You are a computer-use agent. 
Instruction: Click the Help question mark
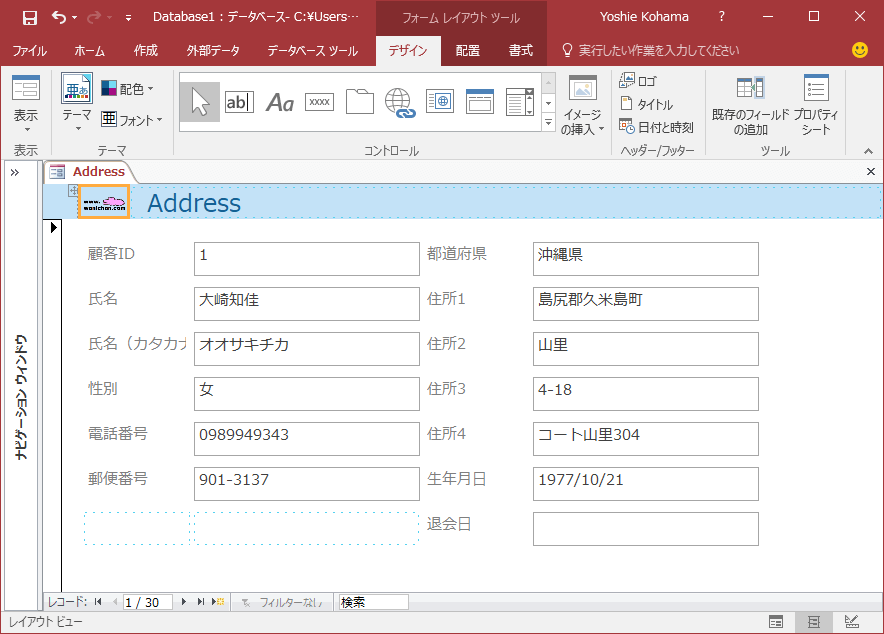coord(721,16)
